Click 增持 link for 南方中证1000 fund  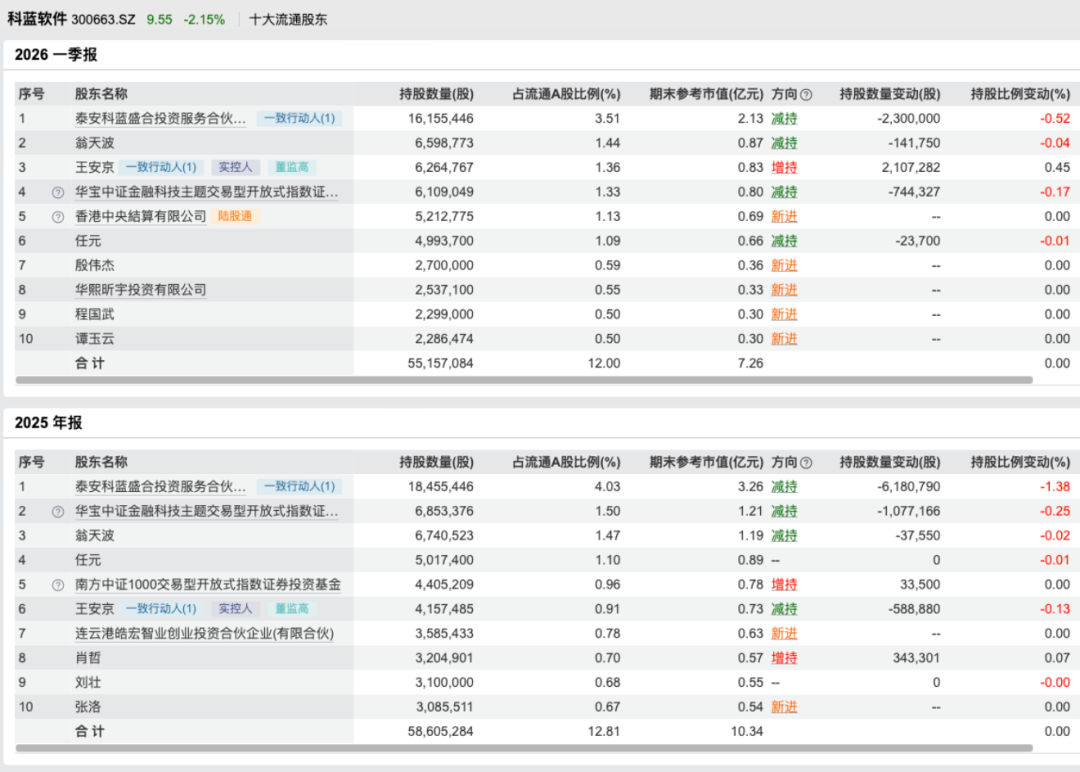coord(784,585)
